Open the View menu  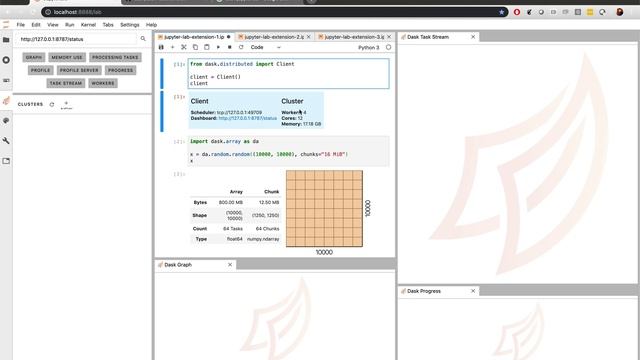(x=53, y=24)
